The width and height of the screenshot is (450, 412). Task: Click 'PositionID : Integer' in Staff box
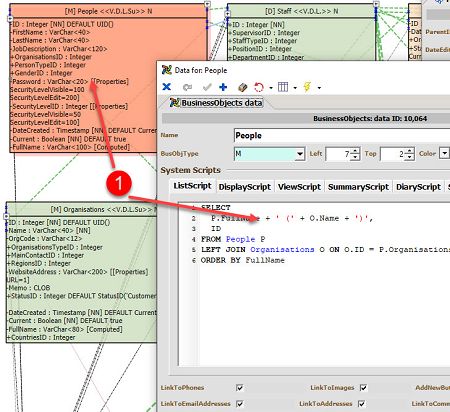click(x=261, y=49)
